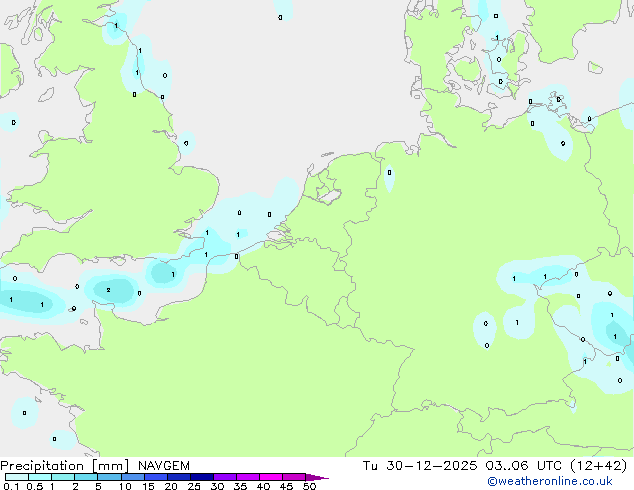Click the '03..06 UTC' time range text

524,466
